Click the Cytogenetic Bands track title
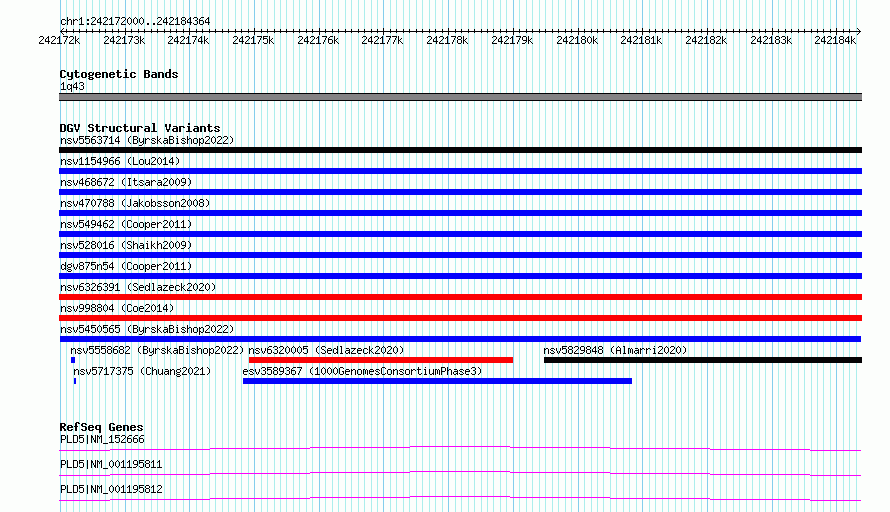The width and height of the screenshot is (890, 512). (119, 74)
